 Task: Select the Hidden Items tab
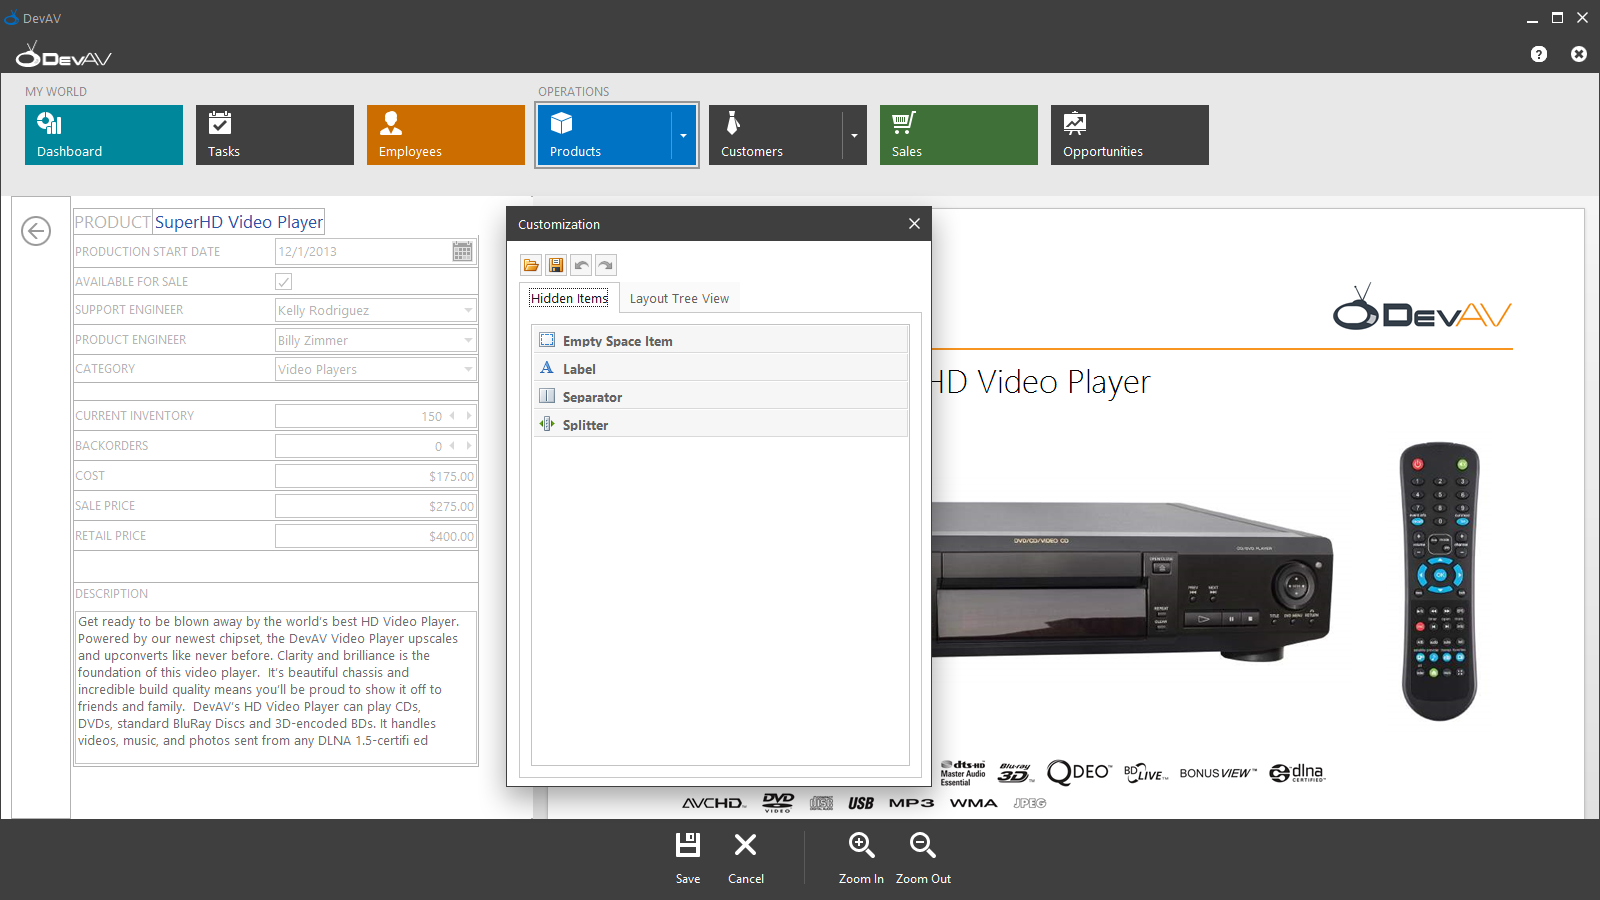569,299
